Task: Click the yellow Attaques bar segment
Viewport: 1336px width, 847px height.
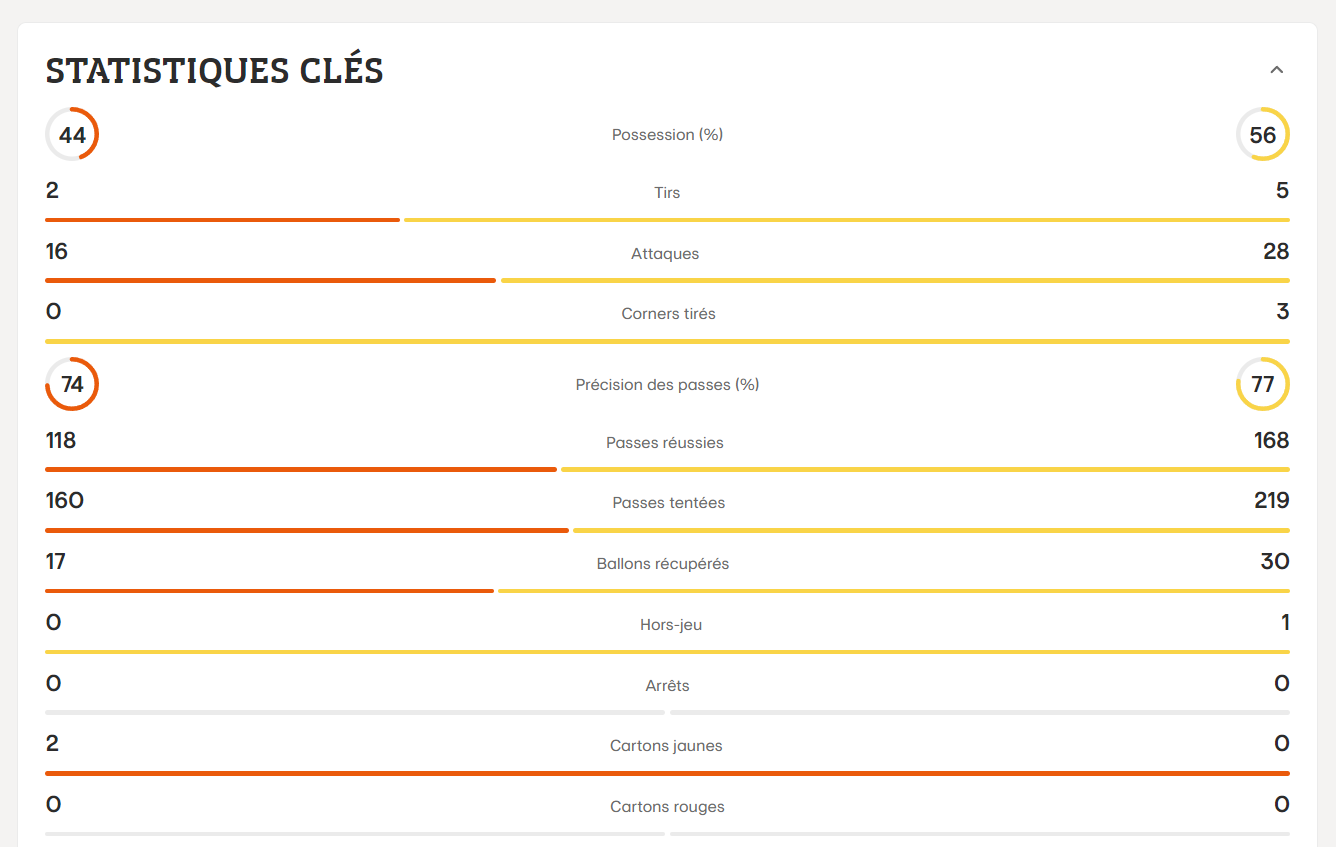Action: click(x=895, y=280)
